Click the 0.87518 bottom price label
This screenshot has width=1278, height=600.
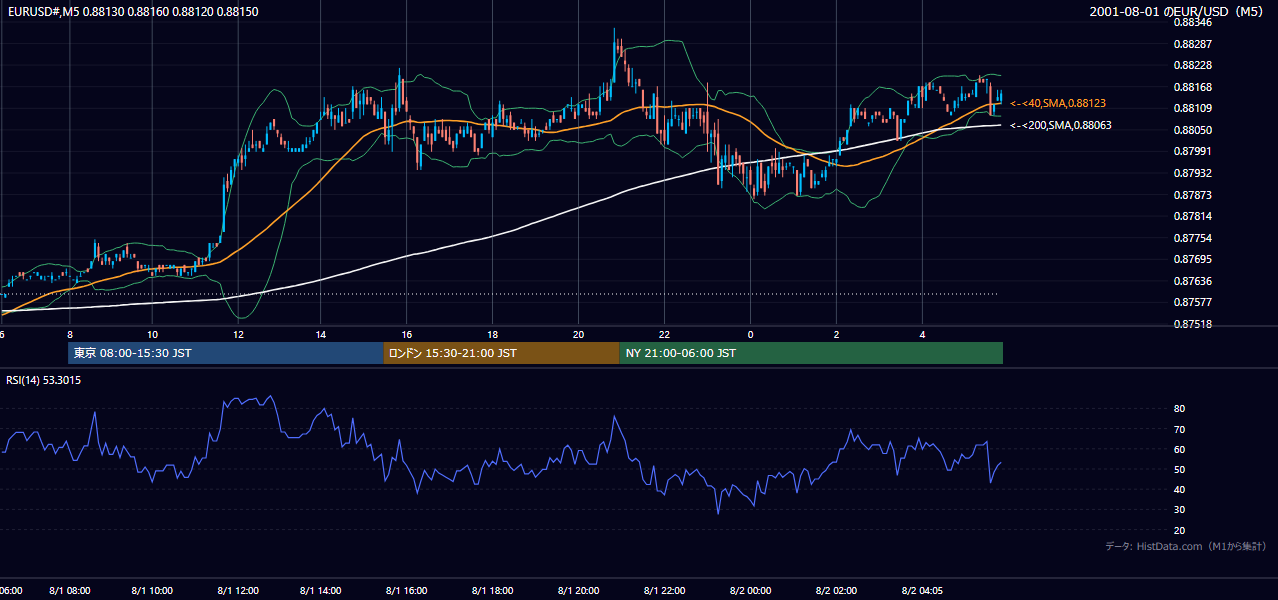point(1192,324)
